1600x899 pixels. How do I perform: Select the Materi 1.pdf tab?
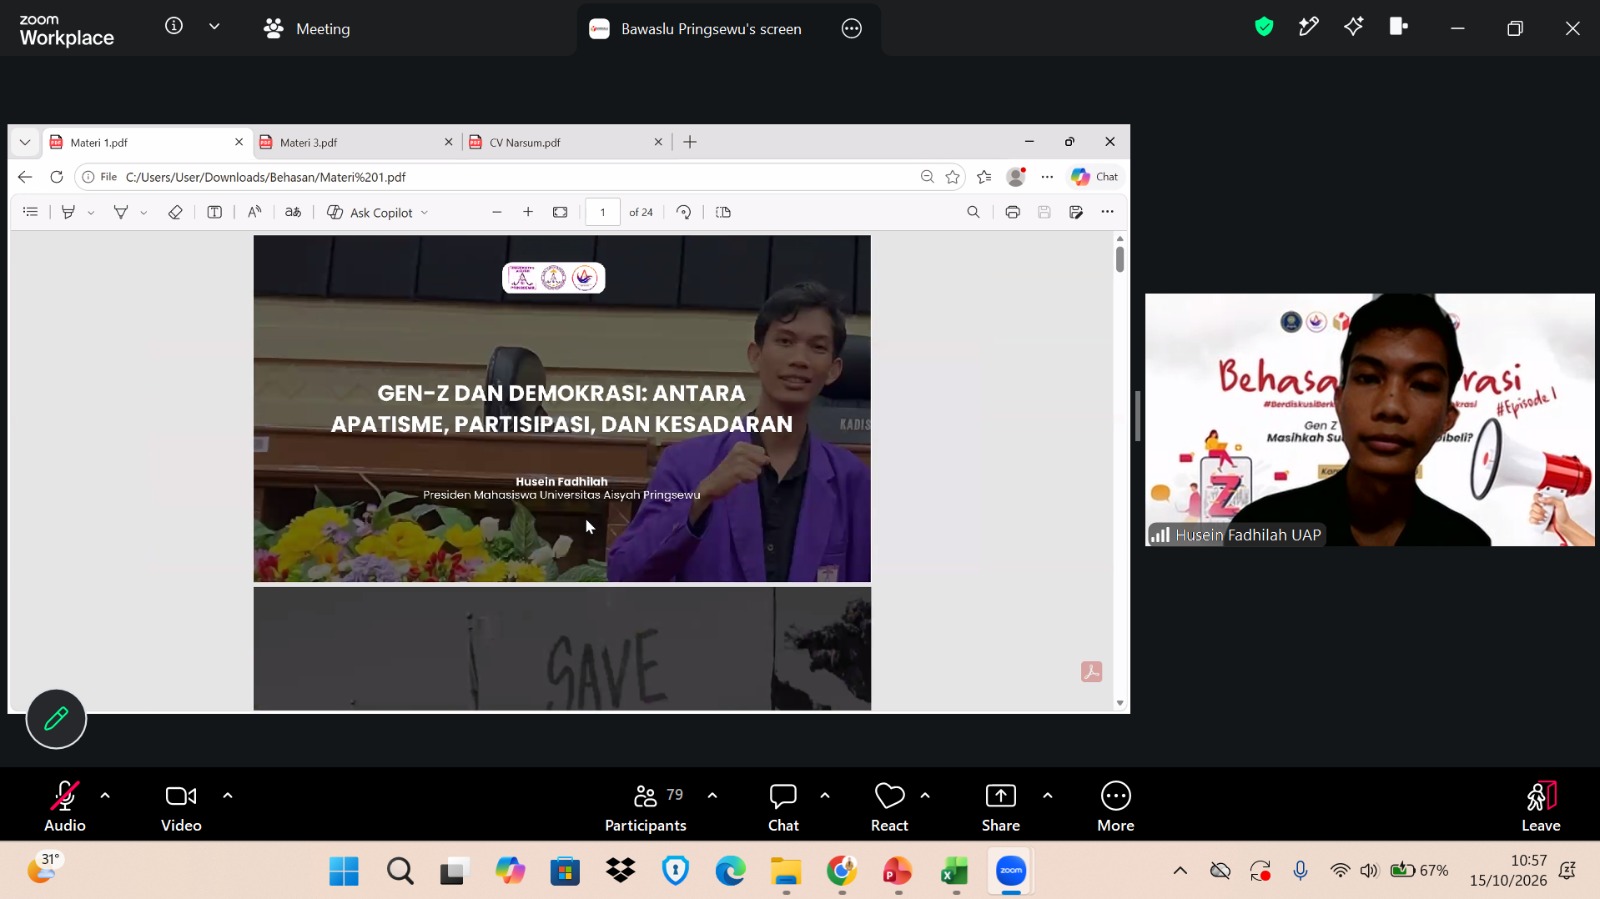point(146,142)
